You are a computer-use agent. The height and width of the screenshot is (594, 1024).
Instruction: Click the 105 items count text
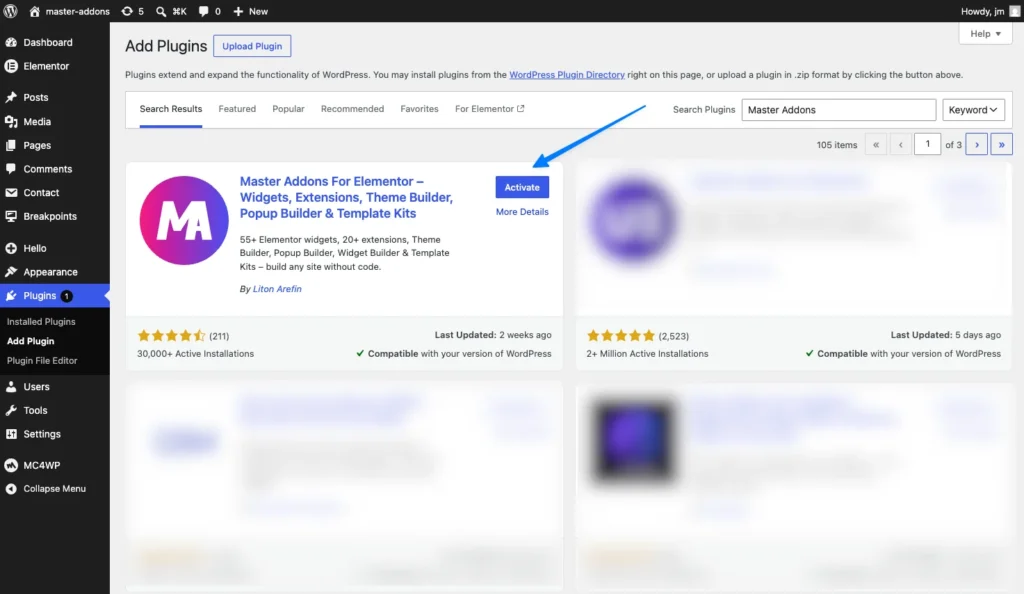point(837,145)
